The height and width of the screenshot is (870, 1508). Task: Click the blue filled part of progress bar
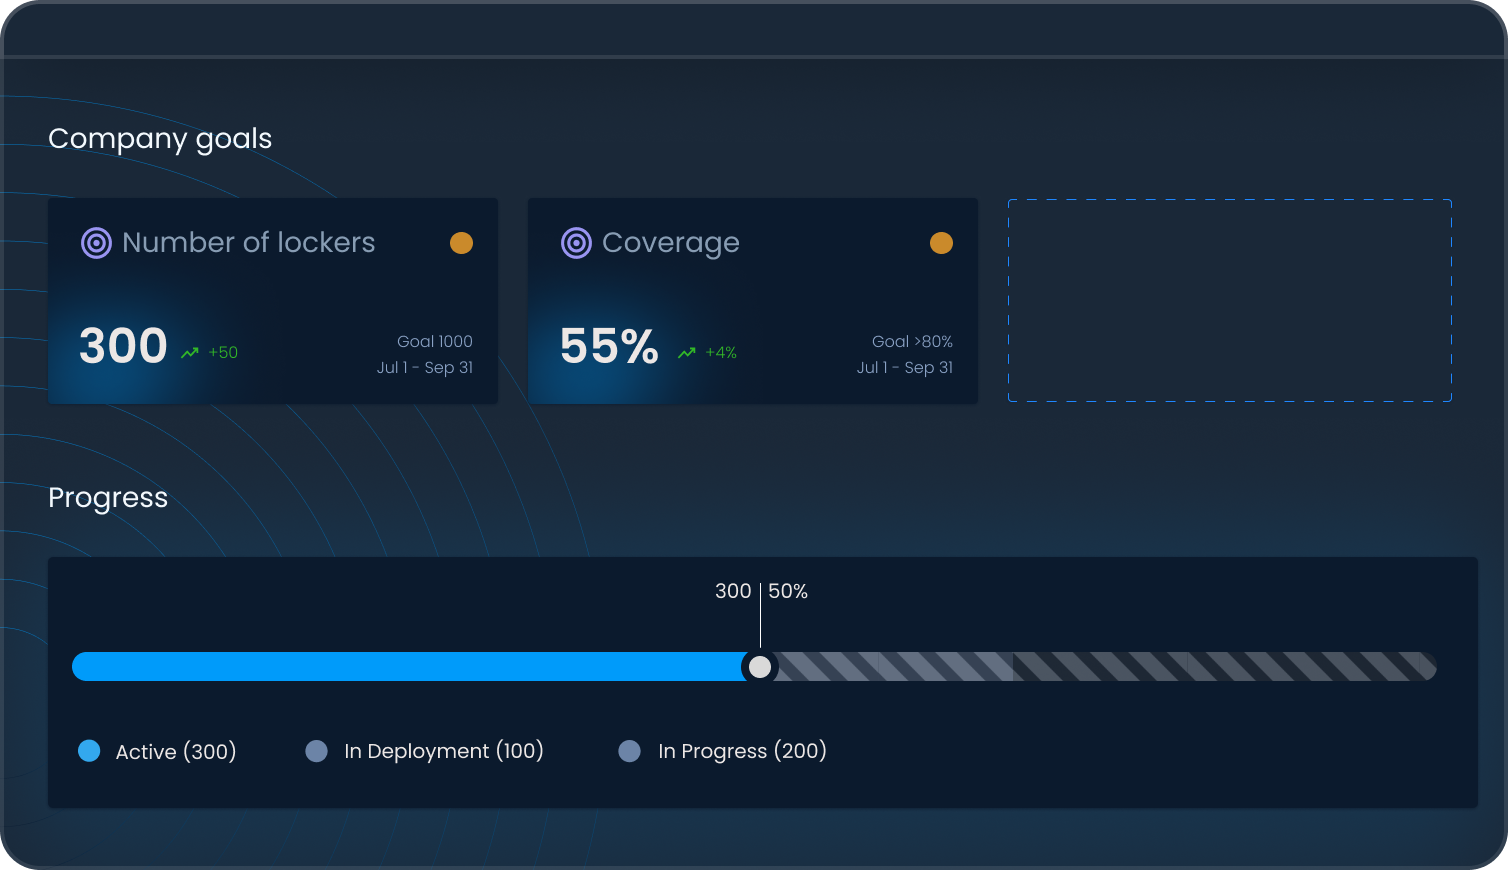point(408,667)
